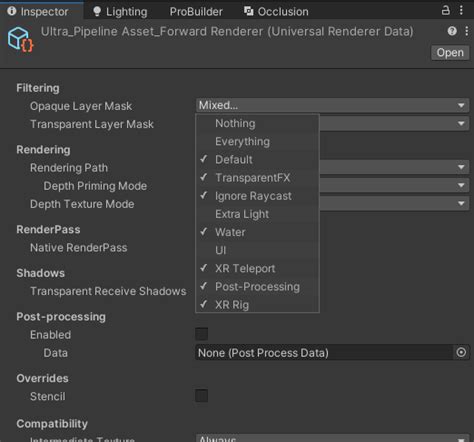Open the ProBuilder tab

196,12
